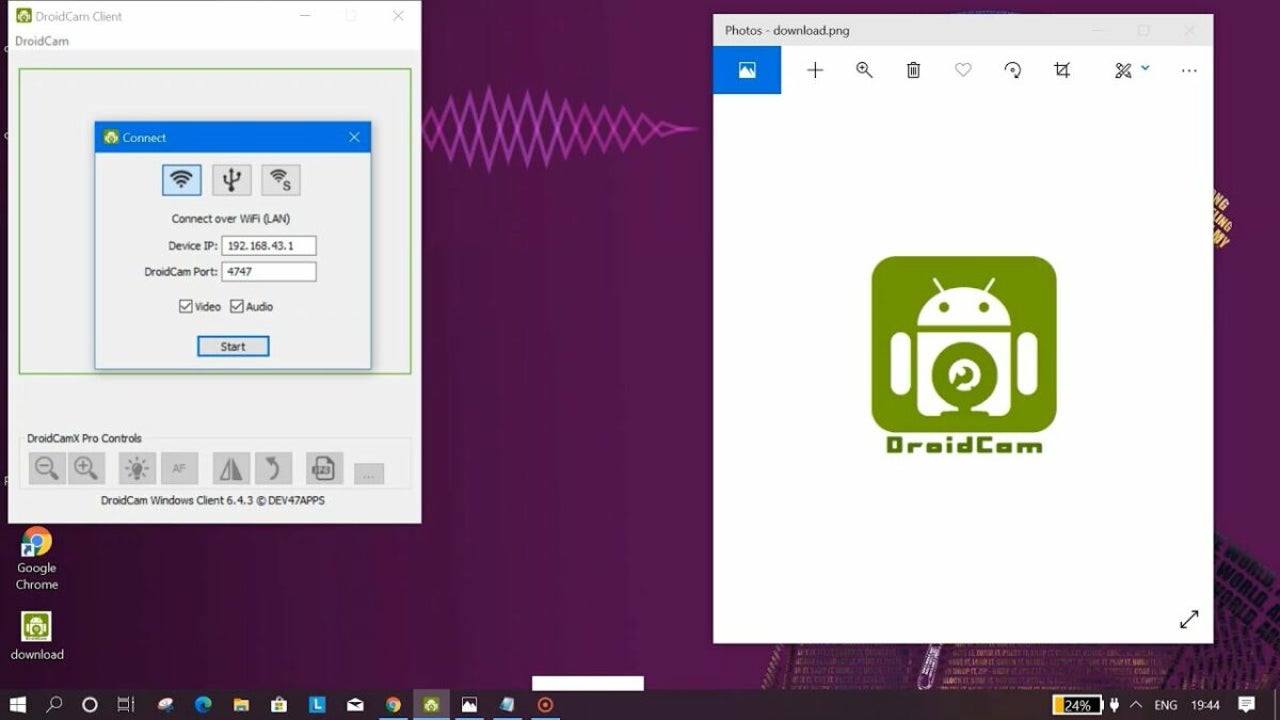Uncheck the Video checkbox
1280x720 pixels.
coord(186,307)
